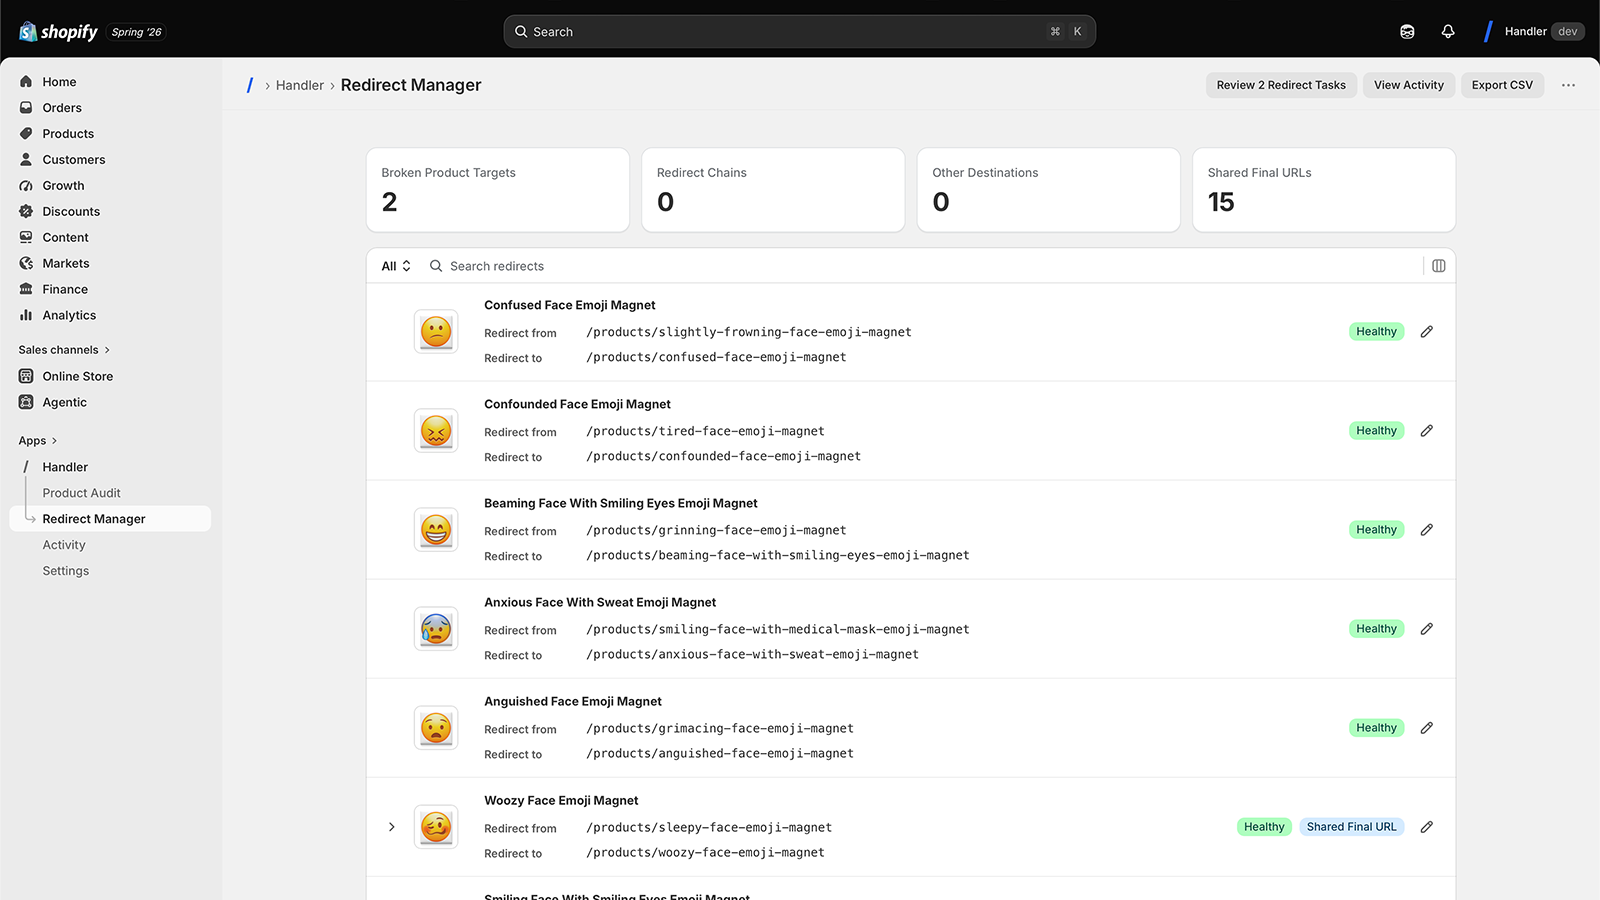Click the Products tag icon
This screenshot has width=1600, height=900.
[26, 134]
